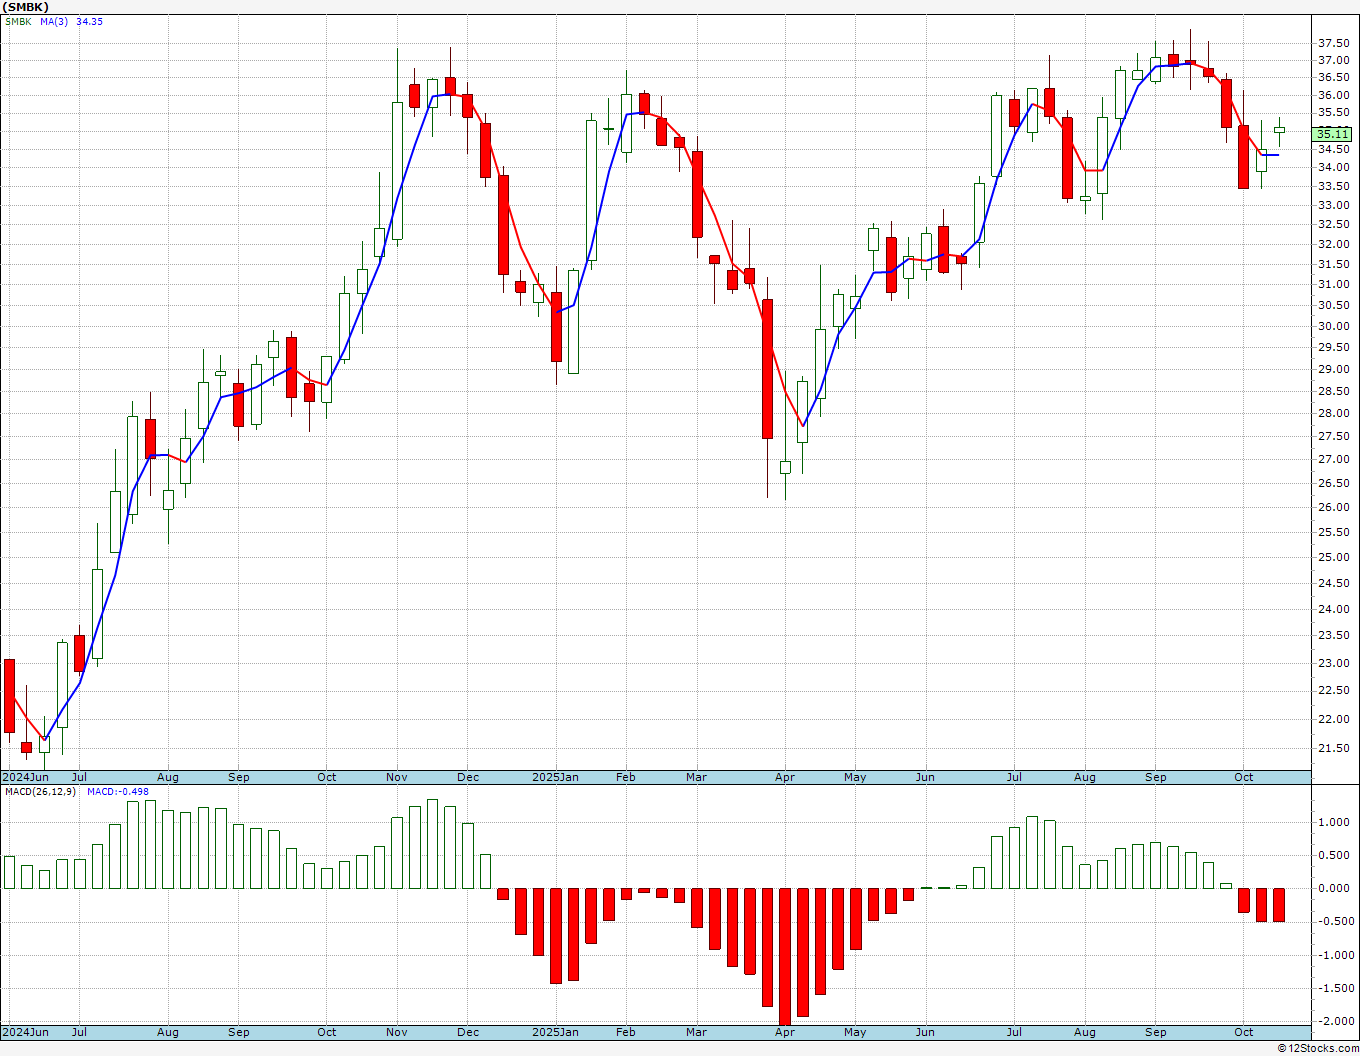Screen dimensions: 1360x1056
Task: Click the Oct label on MACD axis, right
Action: tap(1244, 1032)
